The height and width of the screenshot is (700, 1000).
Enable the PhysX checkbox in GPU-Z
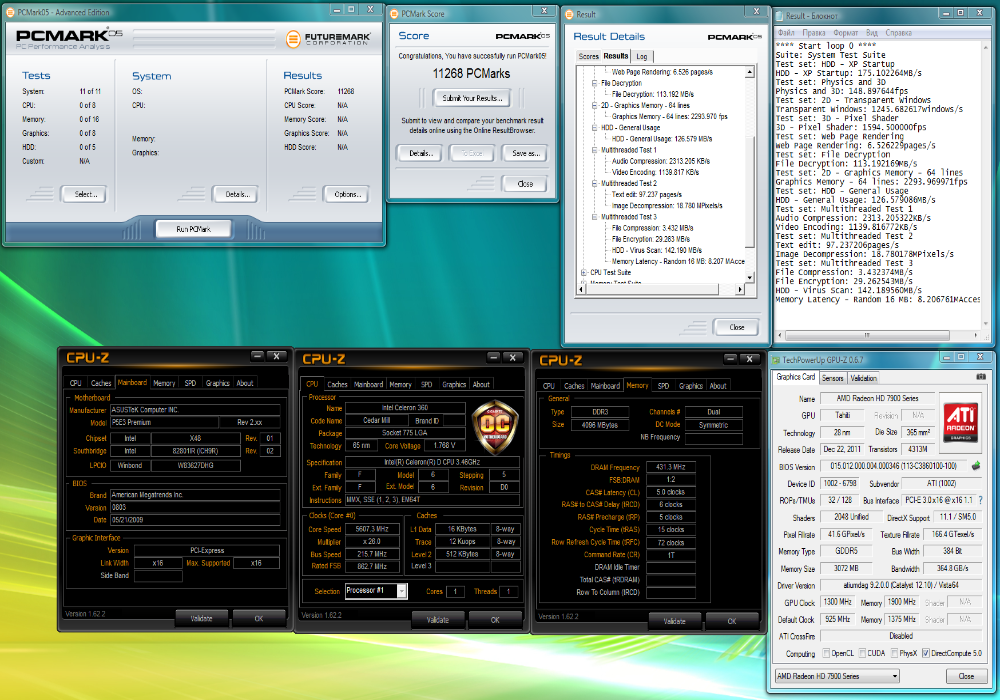895,653
